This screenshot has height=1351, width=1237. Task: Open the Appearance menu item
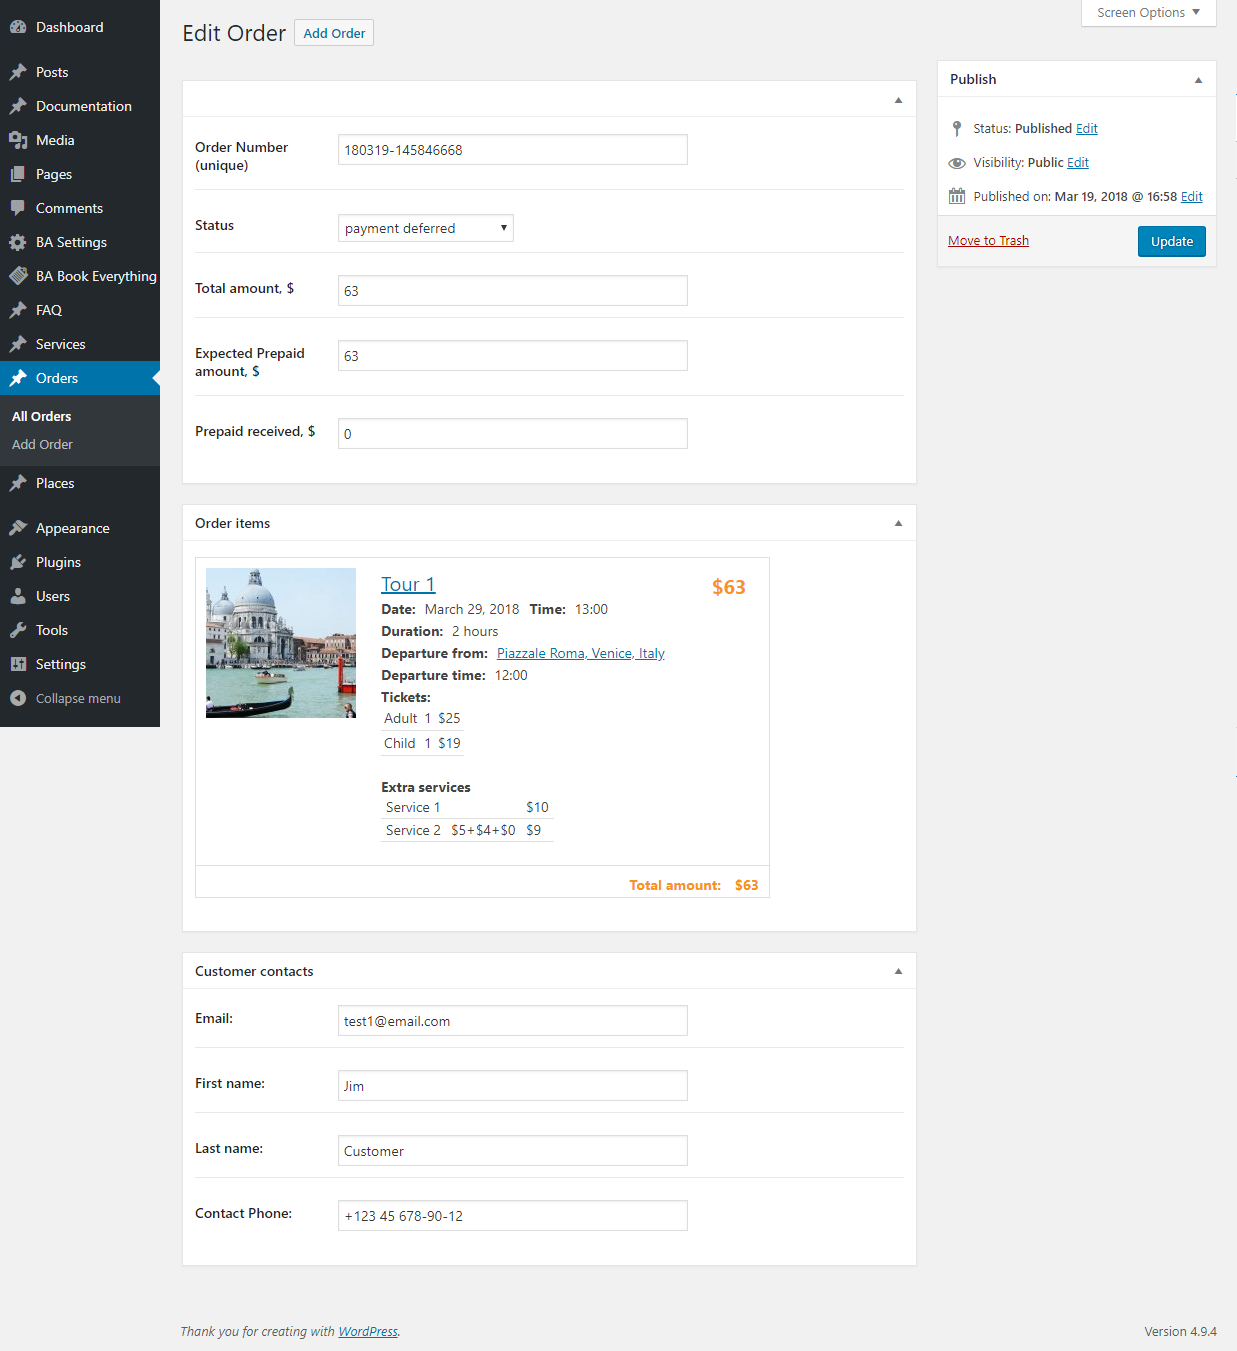coord(72,528)
